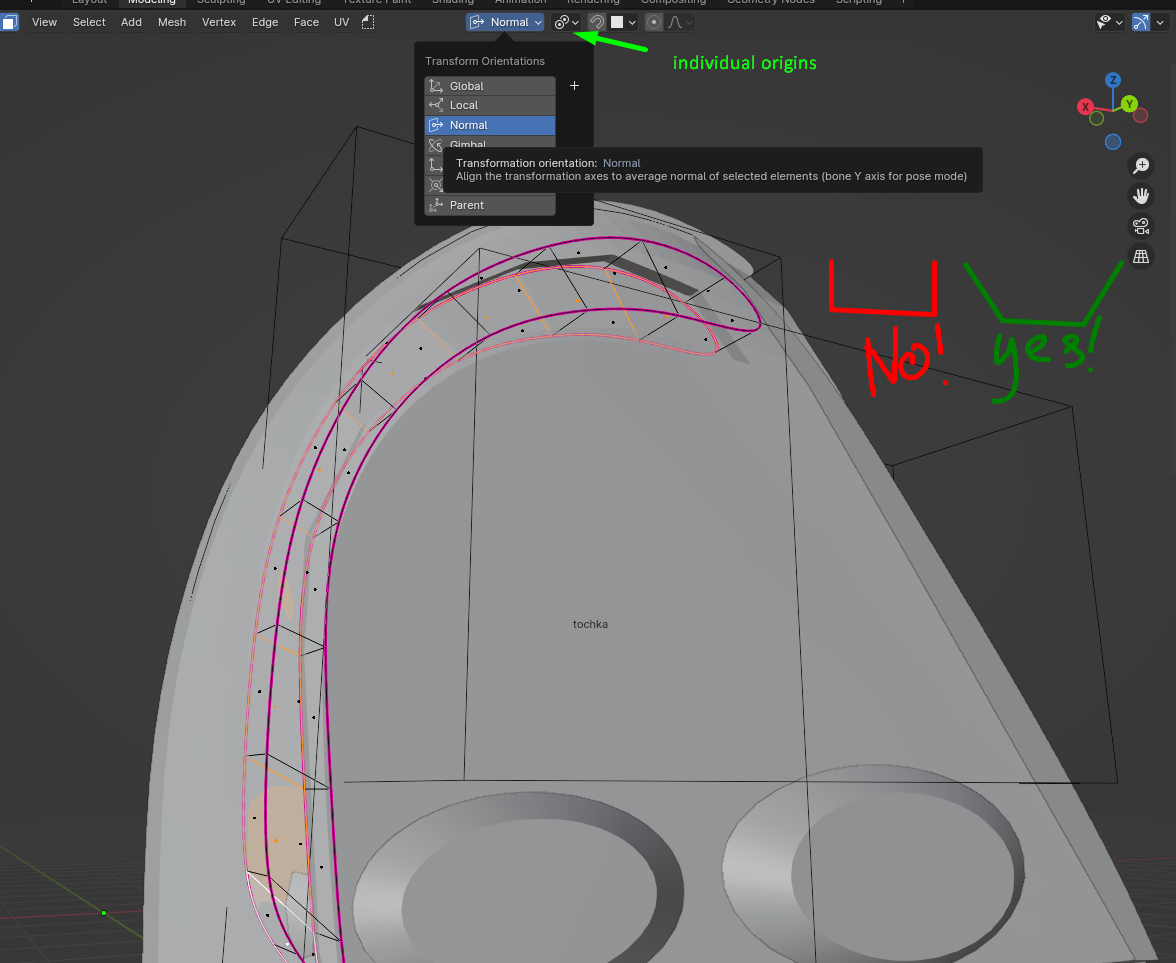Select the highlighted Normal orientation entry
1176x963 pixels.
tap(490, 125)
